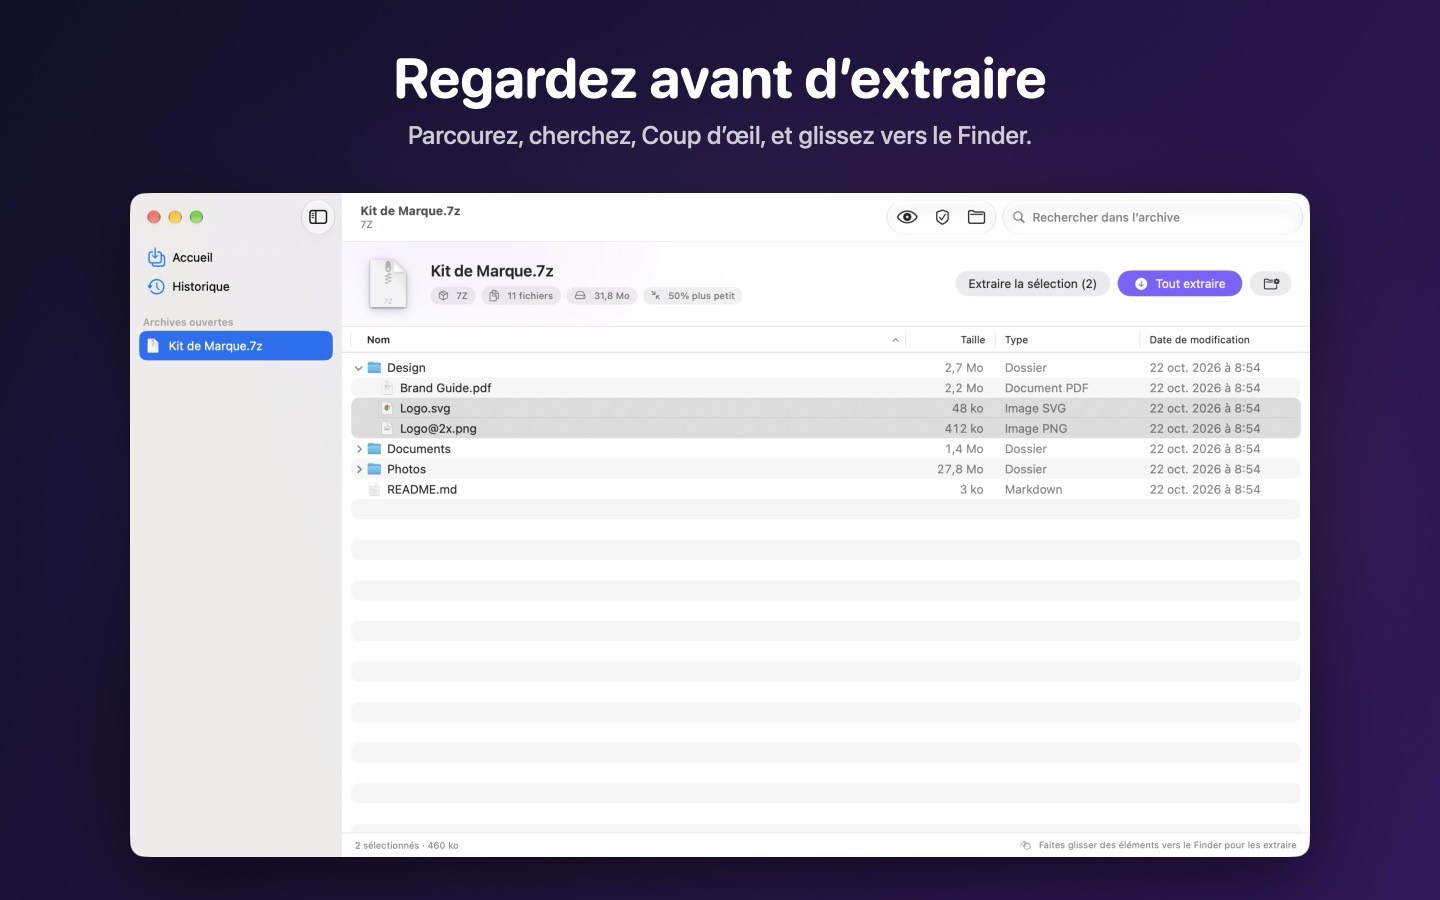Image resolution: width=1440 pixels, height=900 pixels.
Task: Click the magnifier icon in search field
Action: coord(1019,217)
